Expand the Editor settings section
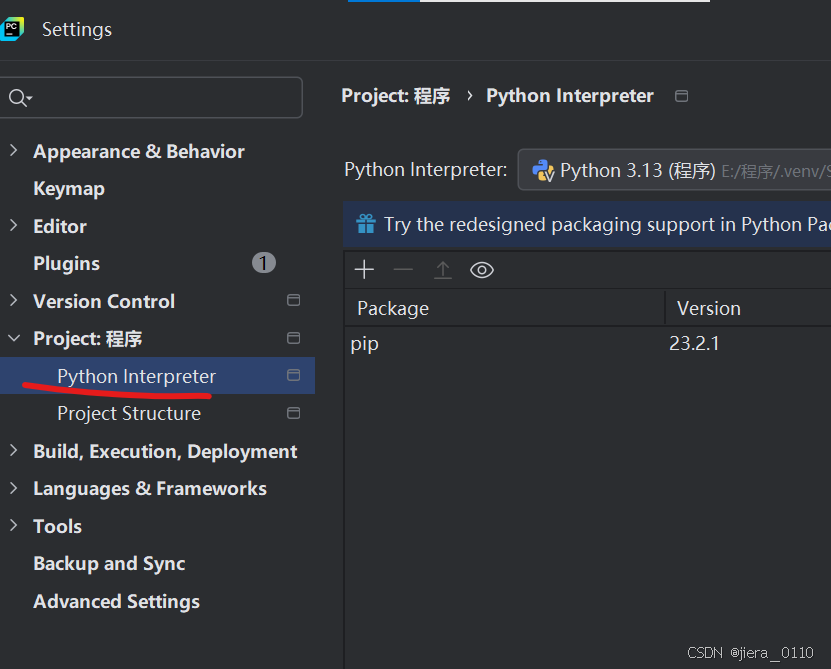 [x=13, y=226]
